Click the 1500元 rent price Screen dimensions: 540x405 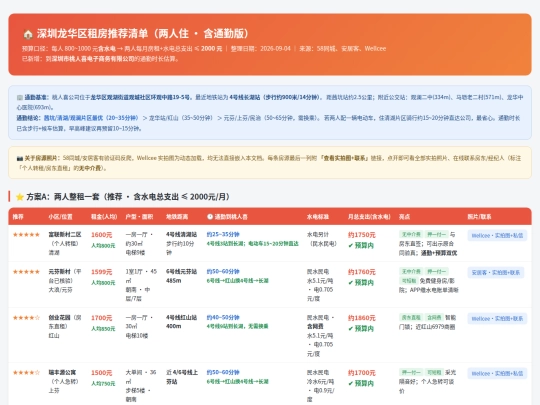click(x=102, y=373)
